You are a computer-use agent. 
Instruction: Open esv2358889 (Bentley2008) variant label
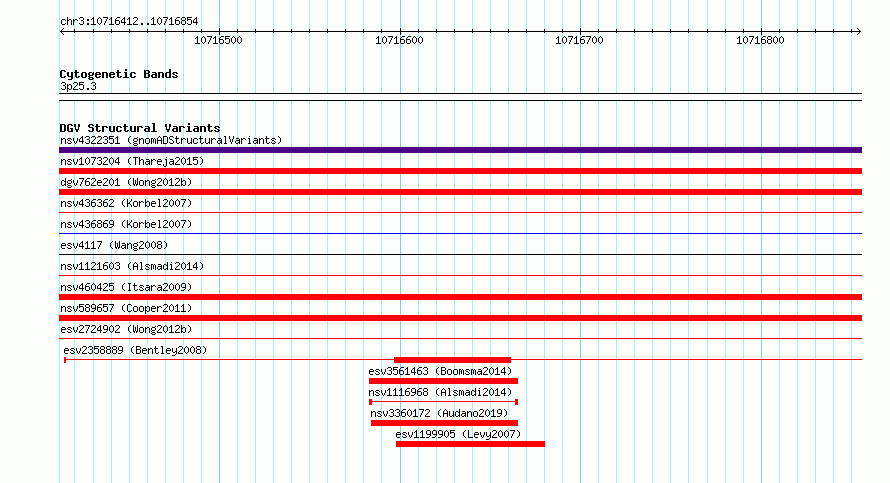pos(135,350)
